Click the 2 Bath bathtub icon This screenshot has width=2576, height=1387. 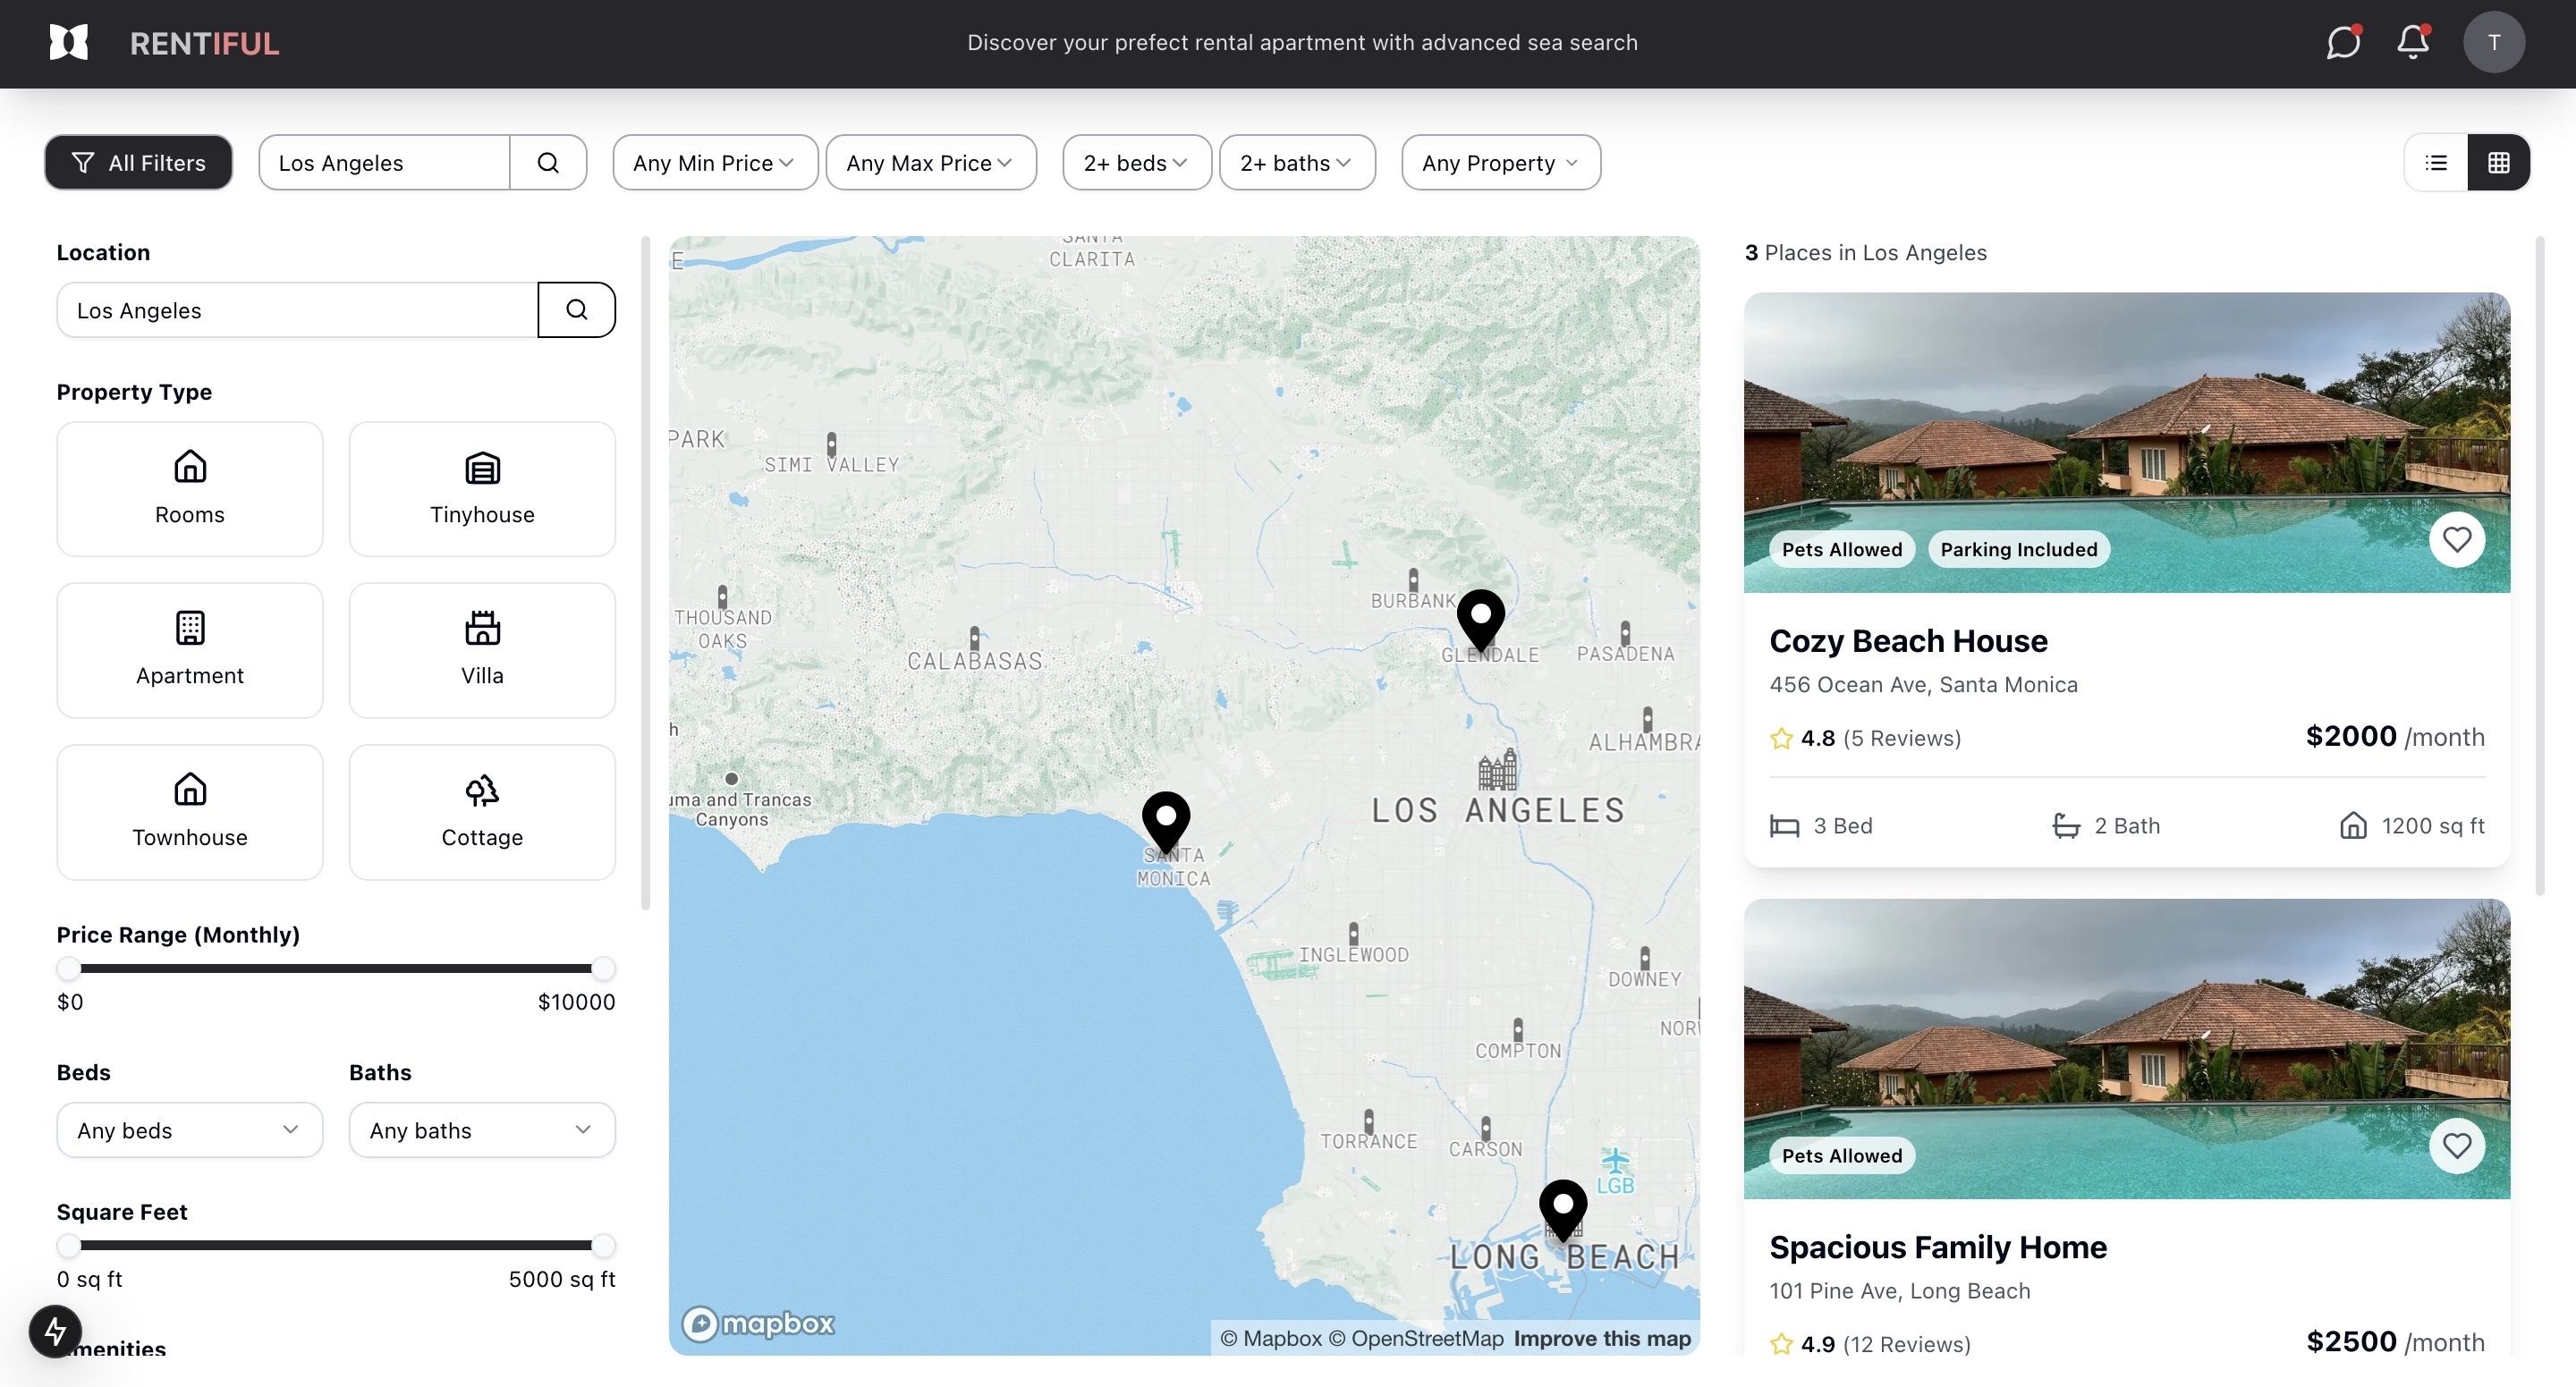(x=2065, y=826)
